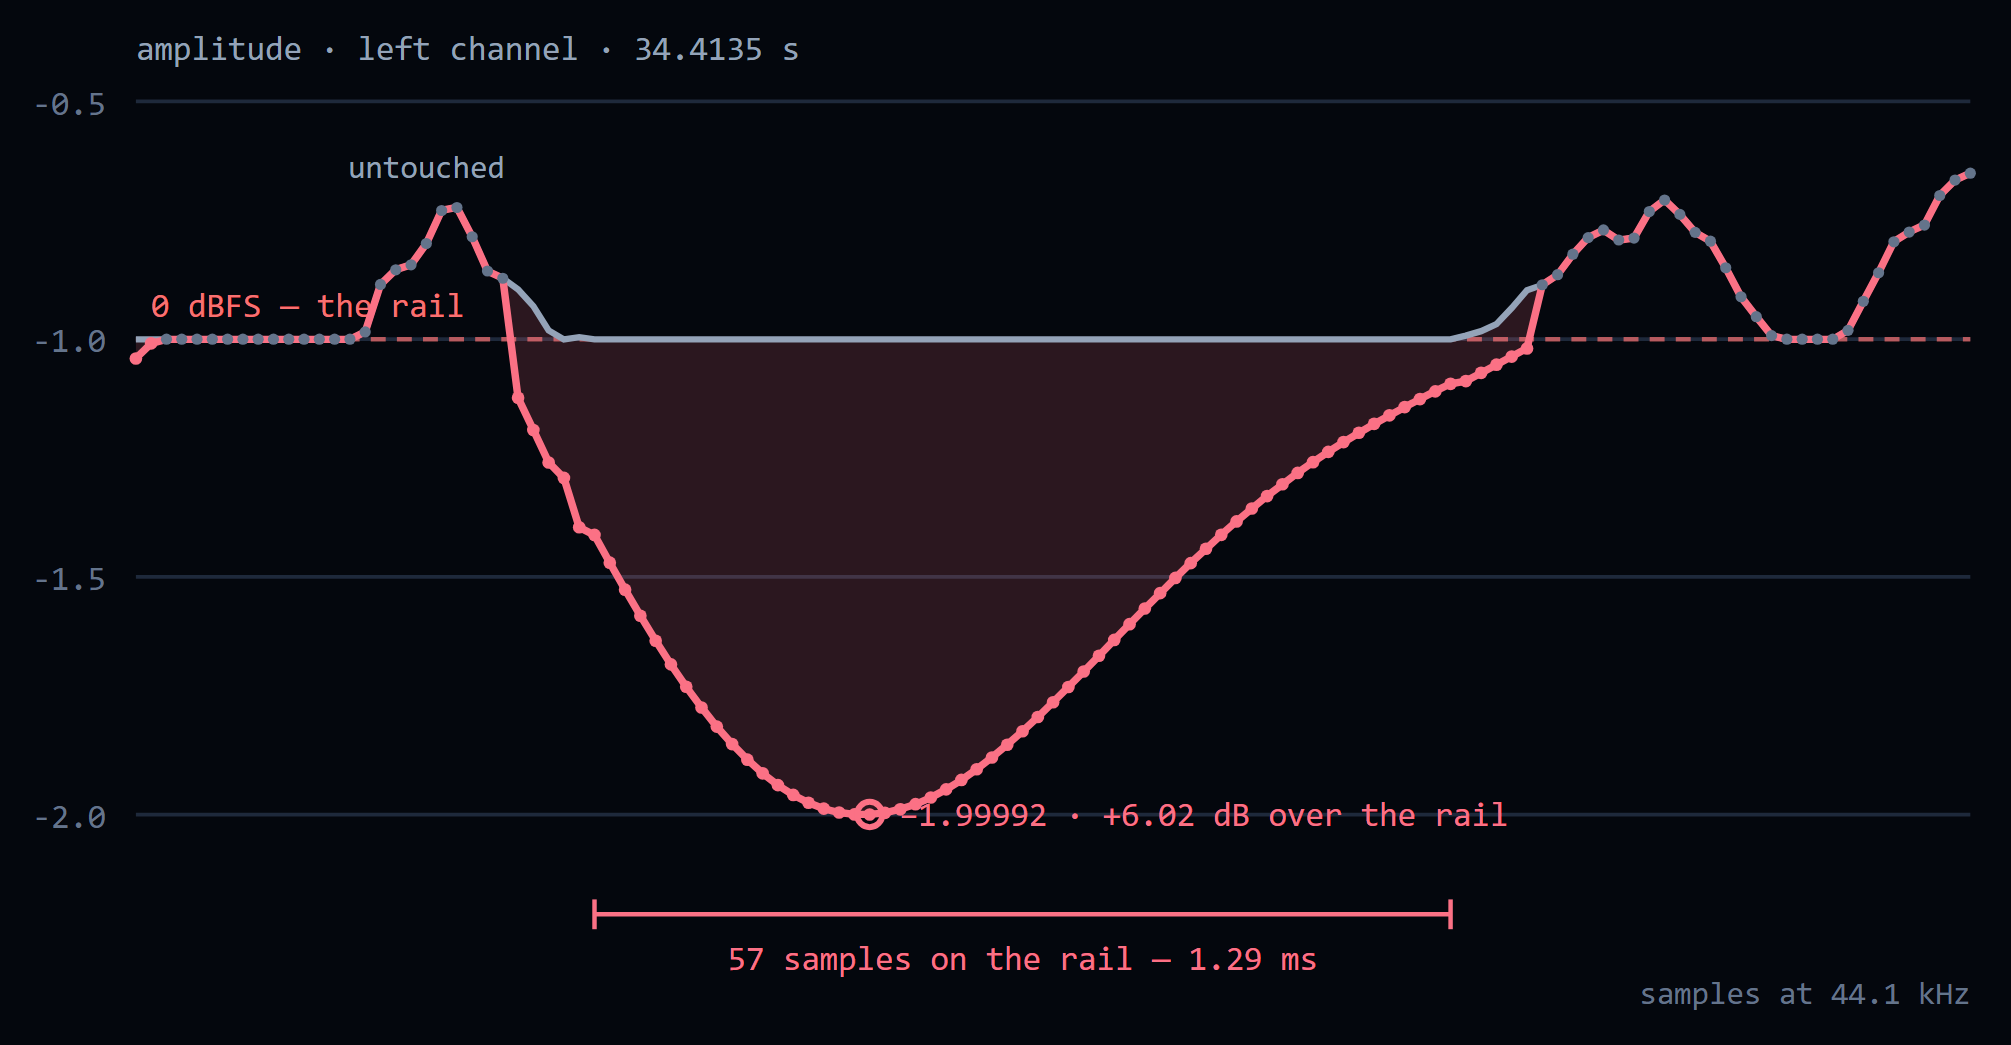Click the -1.5 axis tick label
2011x1045 pixels.
[70, 579]
